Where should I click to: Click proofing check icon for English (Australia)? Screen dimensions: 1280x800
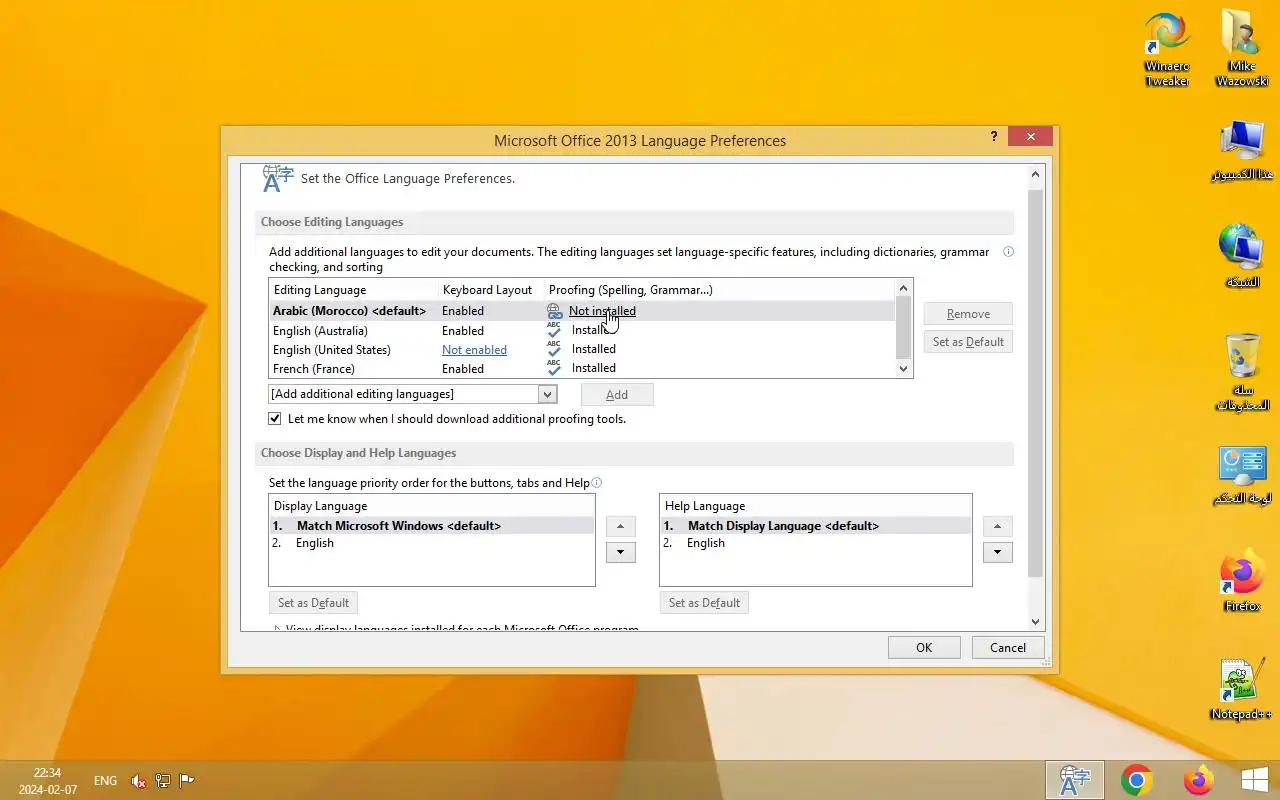[554, 330]
